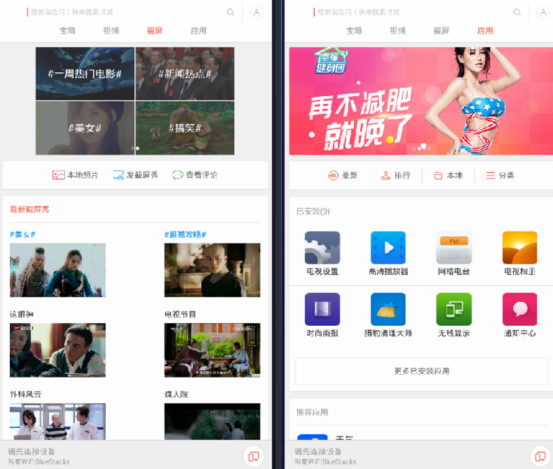This screenshot has width=553, height=469.
Task: Open the weight-loss promotional banner
Action: (x=421, y=101)
